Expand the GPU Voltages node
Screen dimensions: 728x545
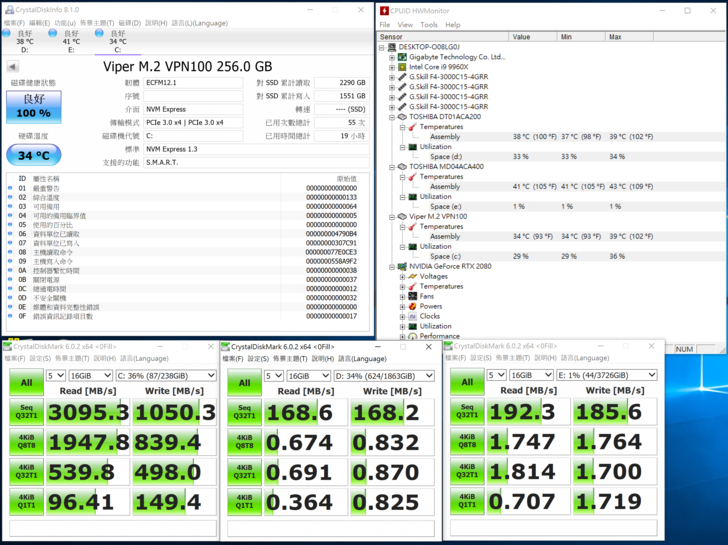pyautogui.click(x=403, y=277)
